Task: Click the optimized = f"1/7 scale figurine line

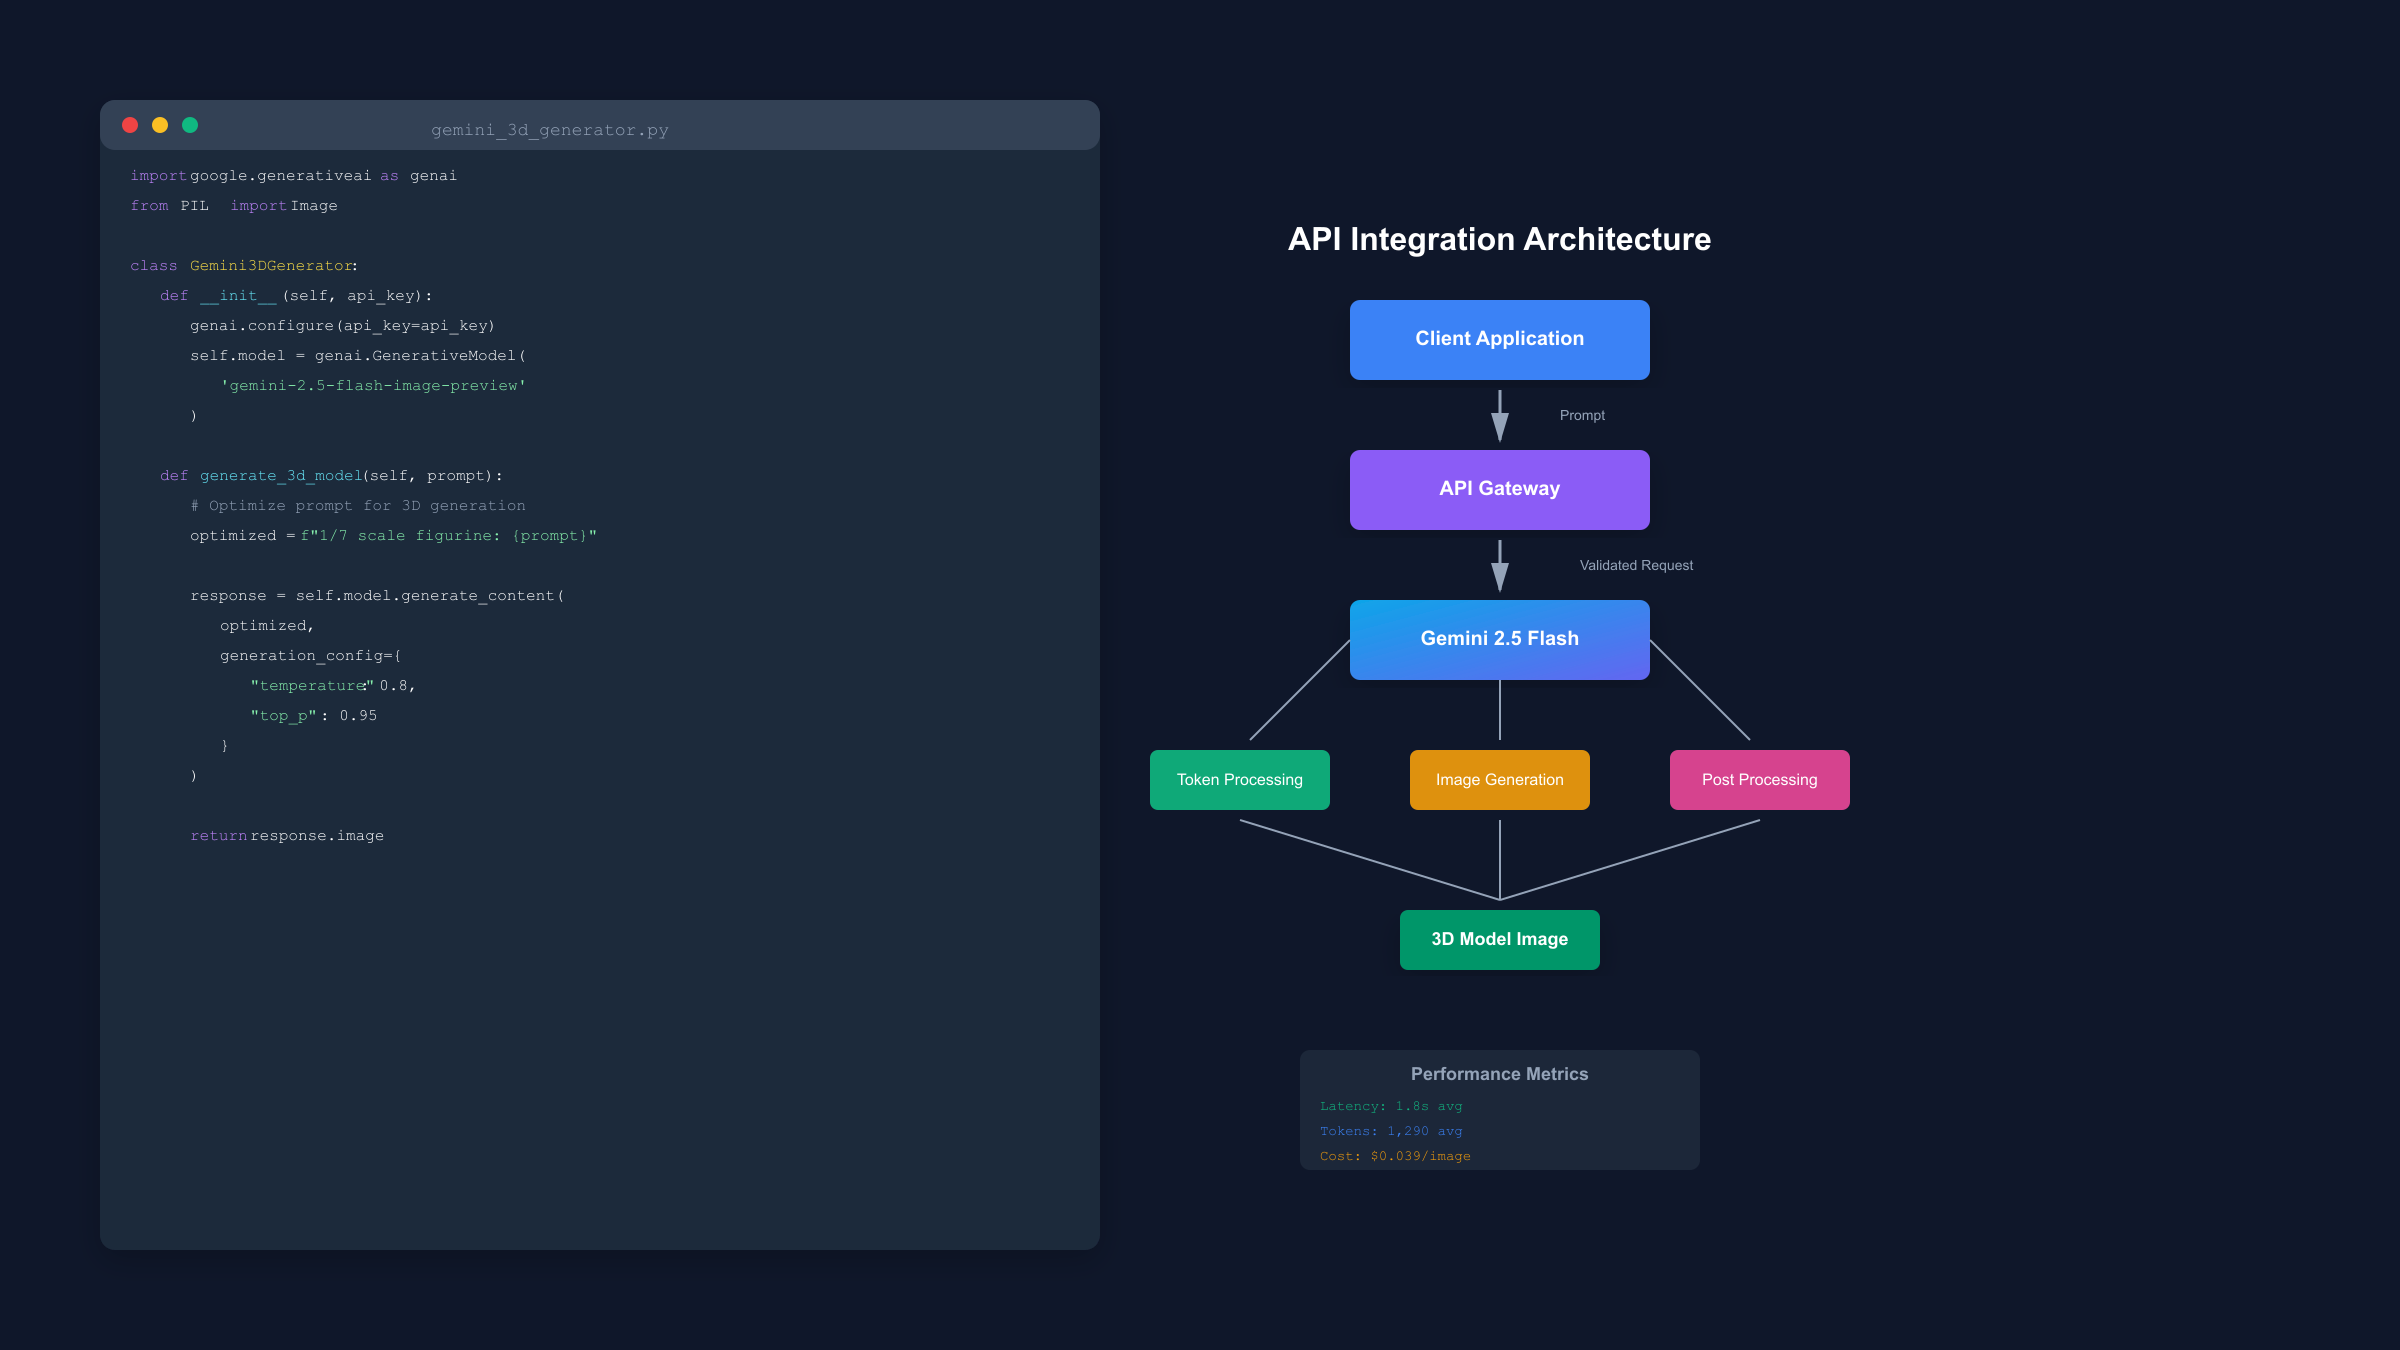Action: click(394, 536)
